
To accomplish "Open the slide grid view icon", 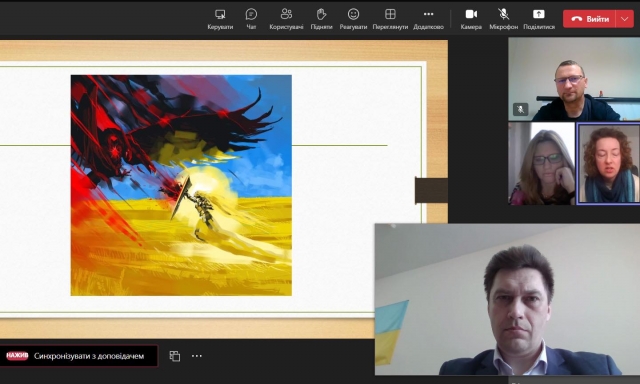I will pos(175,356).
